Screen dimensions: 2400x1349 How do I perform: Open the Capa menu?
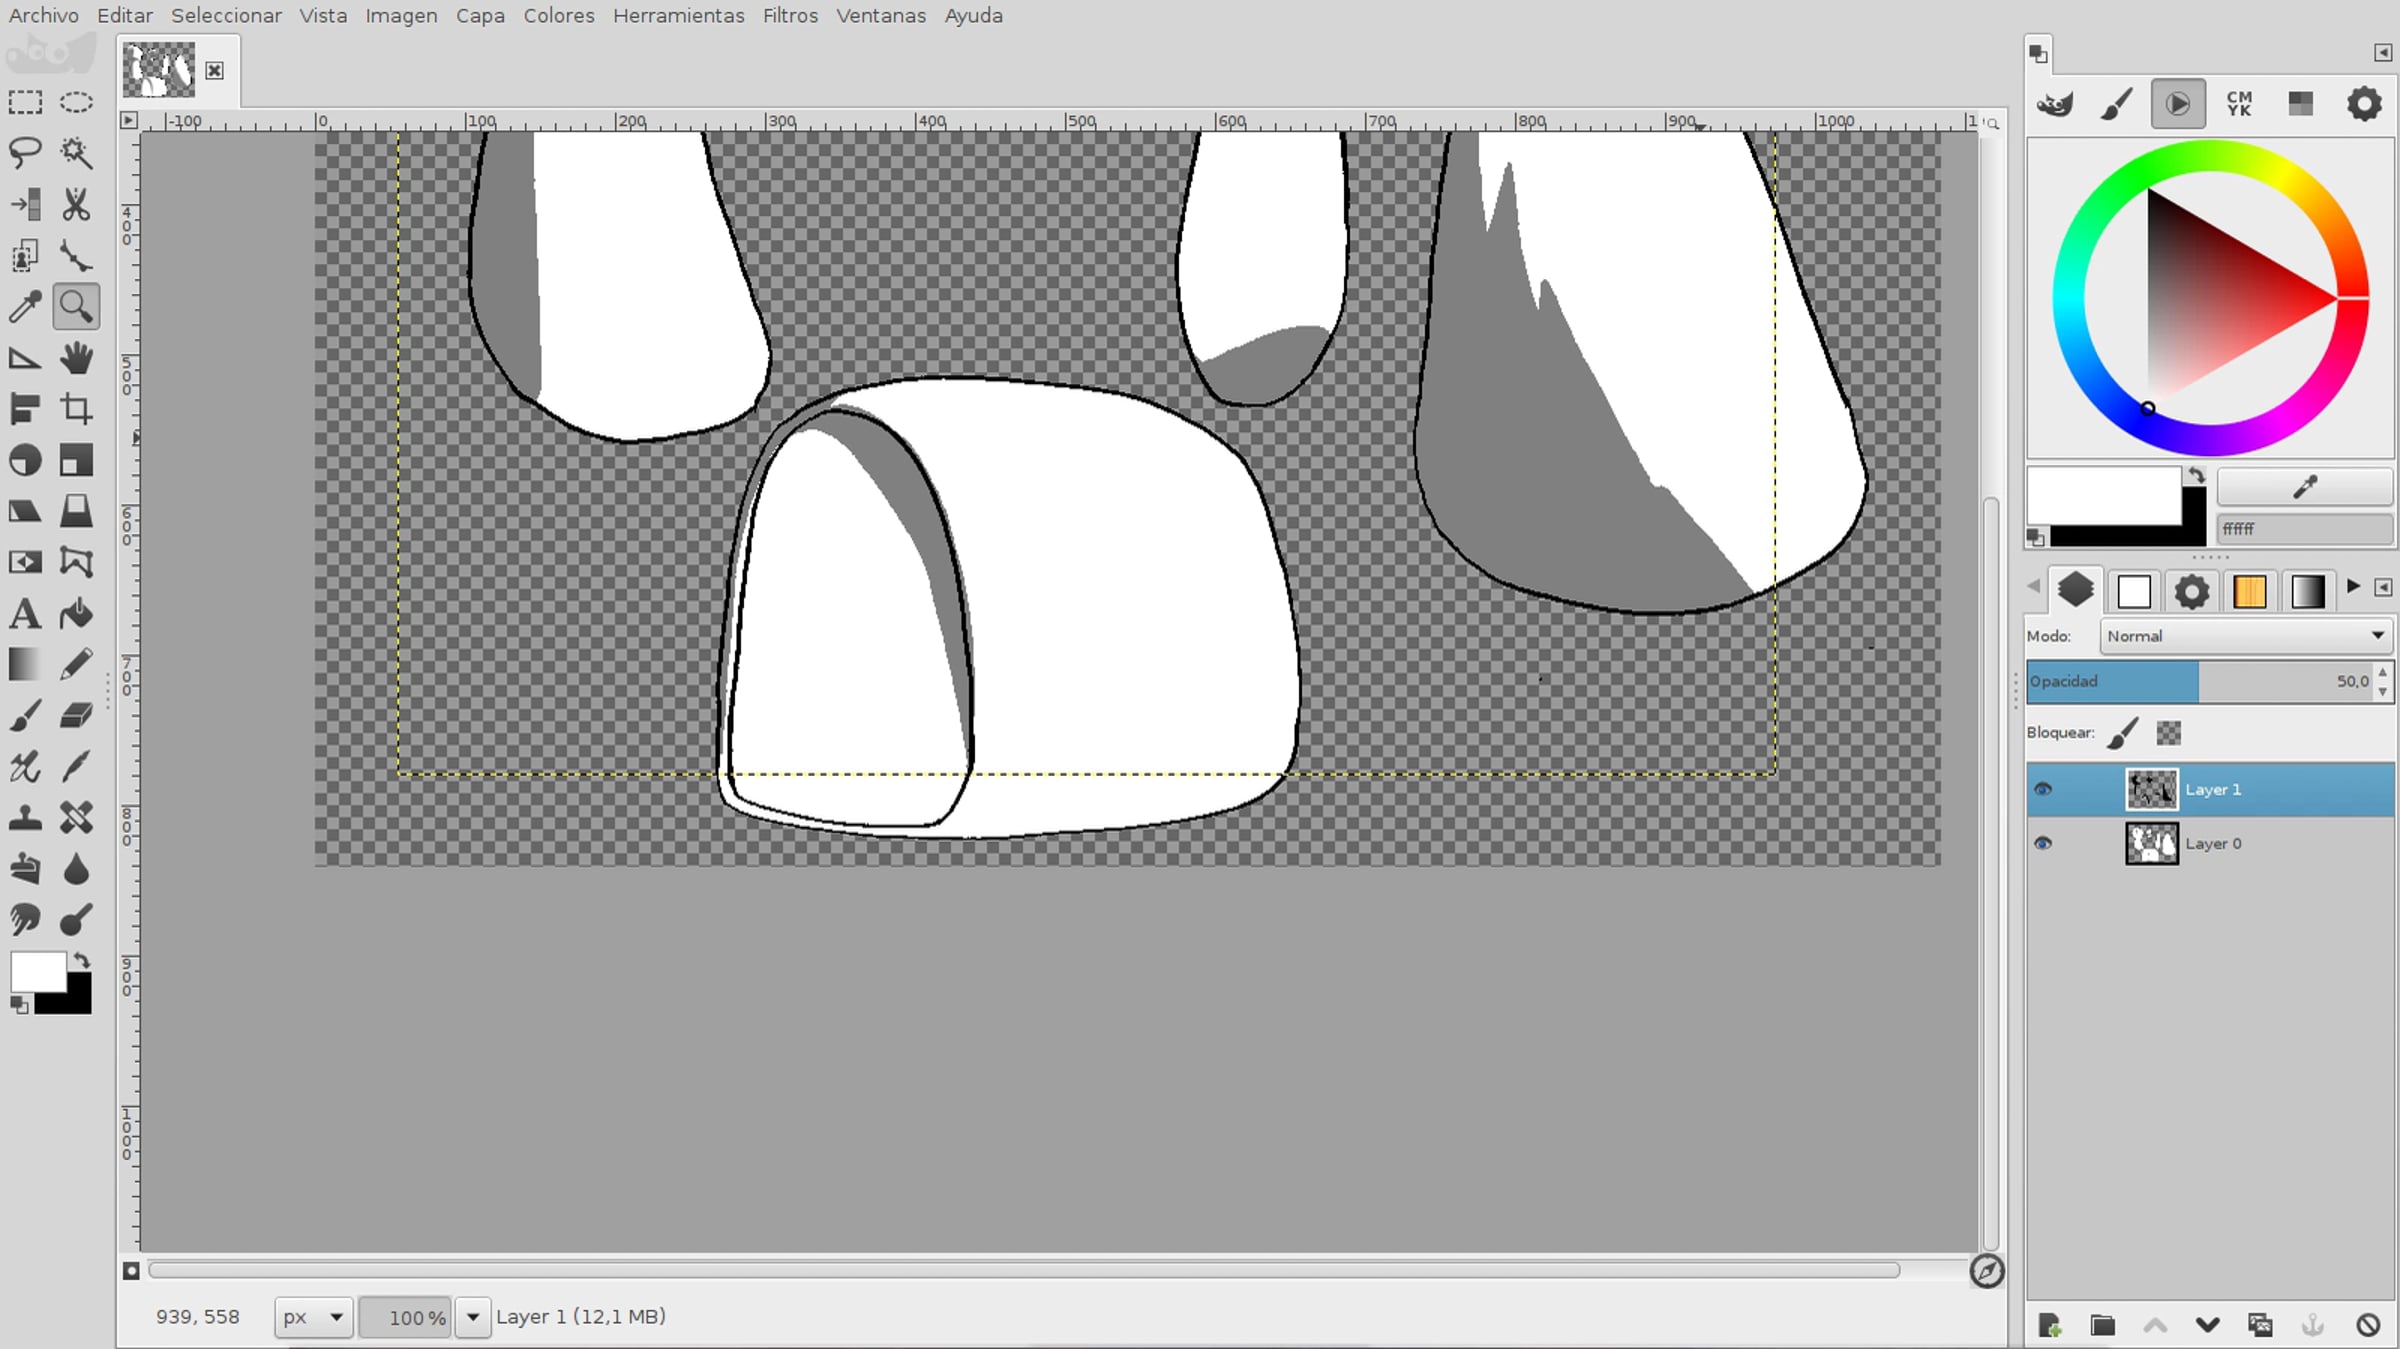(479, 16)
